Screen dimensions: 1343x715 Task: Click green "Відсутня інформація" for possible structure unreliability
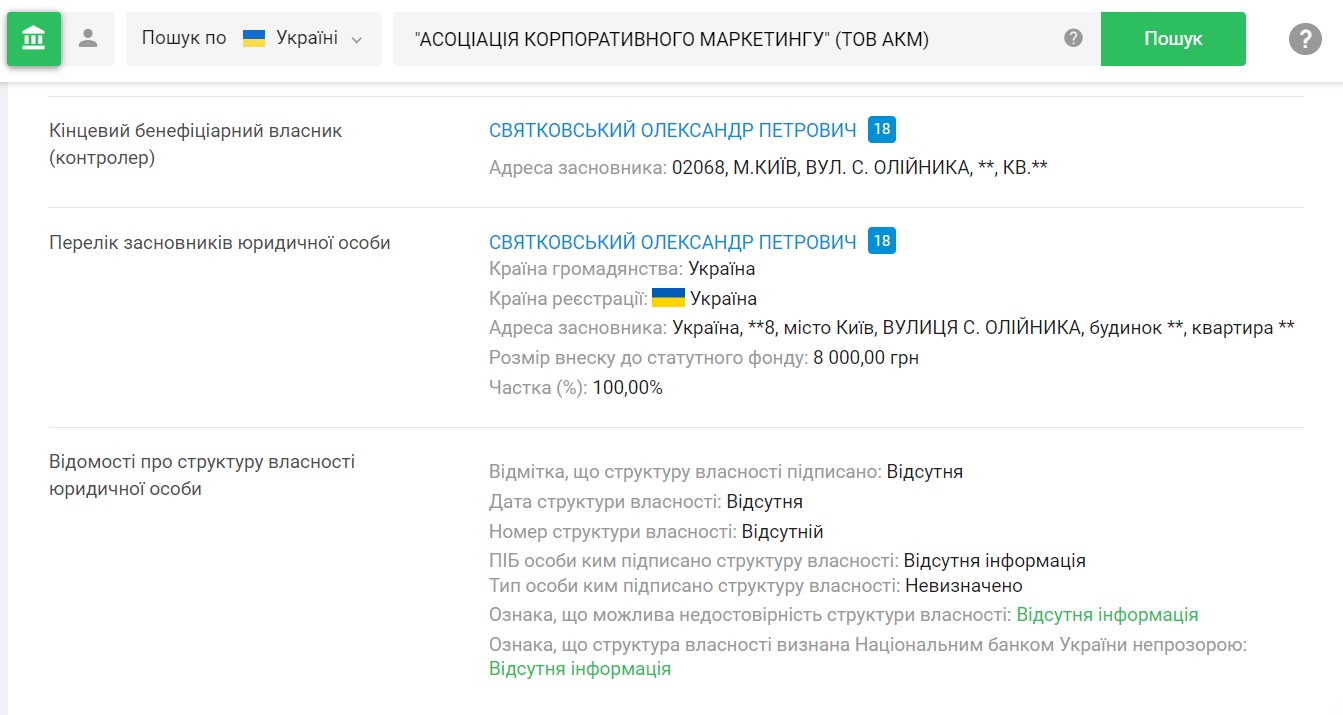point(1107,615)
